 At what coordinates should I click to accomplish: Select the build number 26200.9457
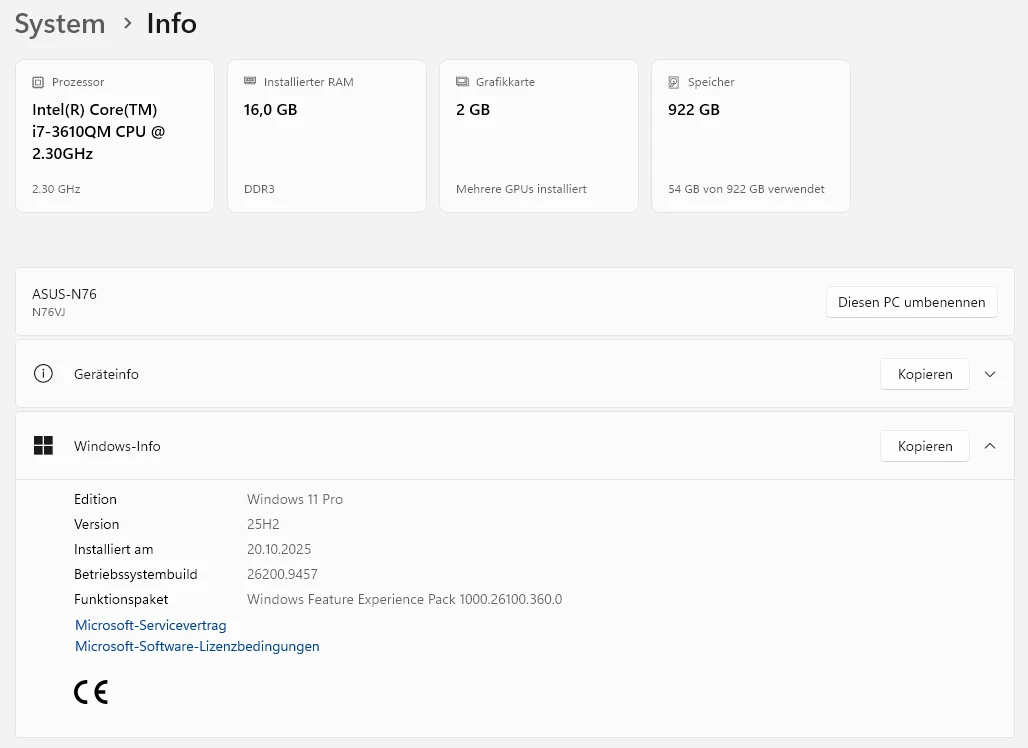pos(282,574)
